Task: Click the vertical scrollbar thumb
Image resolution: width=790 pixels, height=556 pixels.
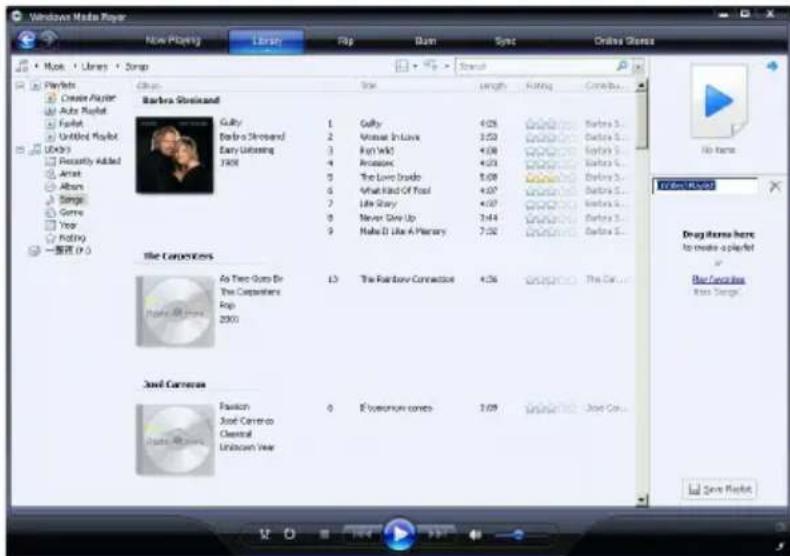Action: pyautogui.click(x=641, y=121)
